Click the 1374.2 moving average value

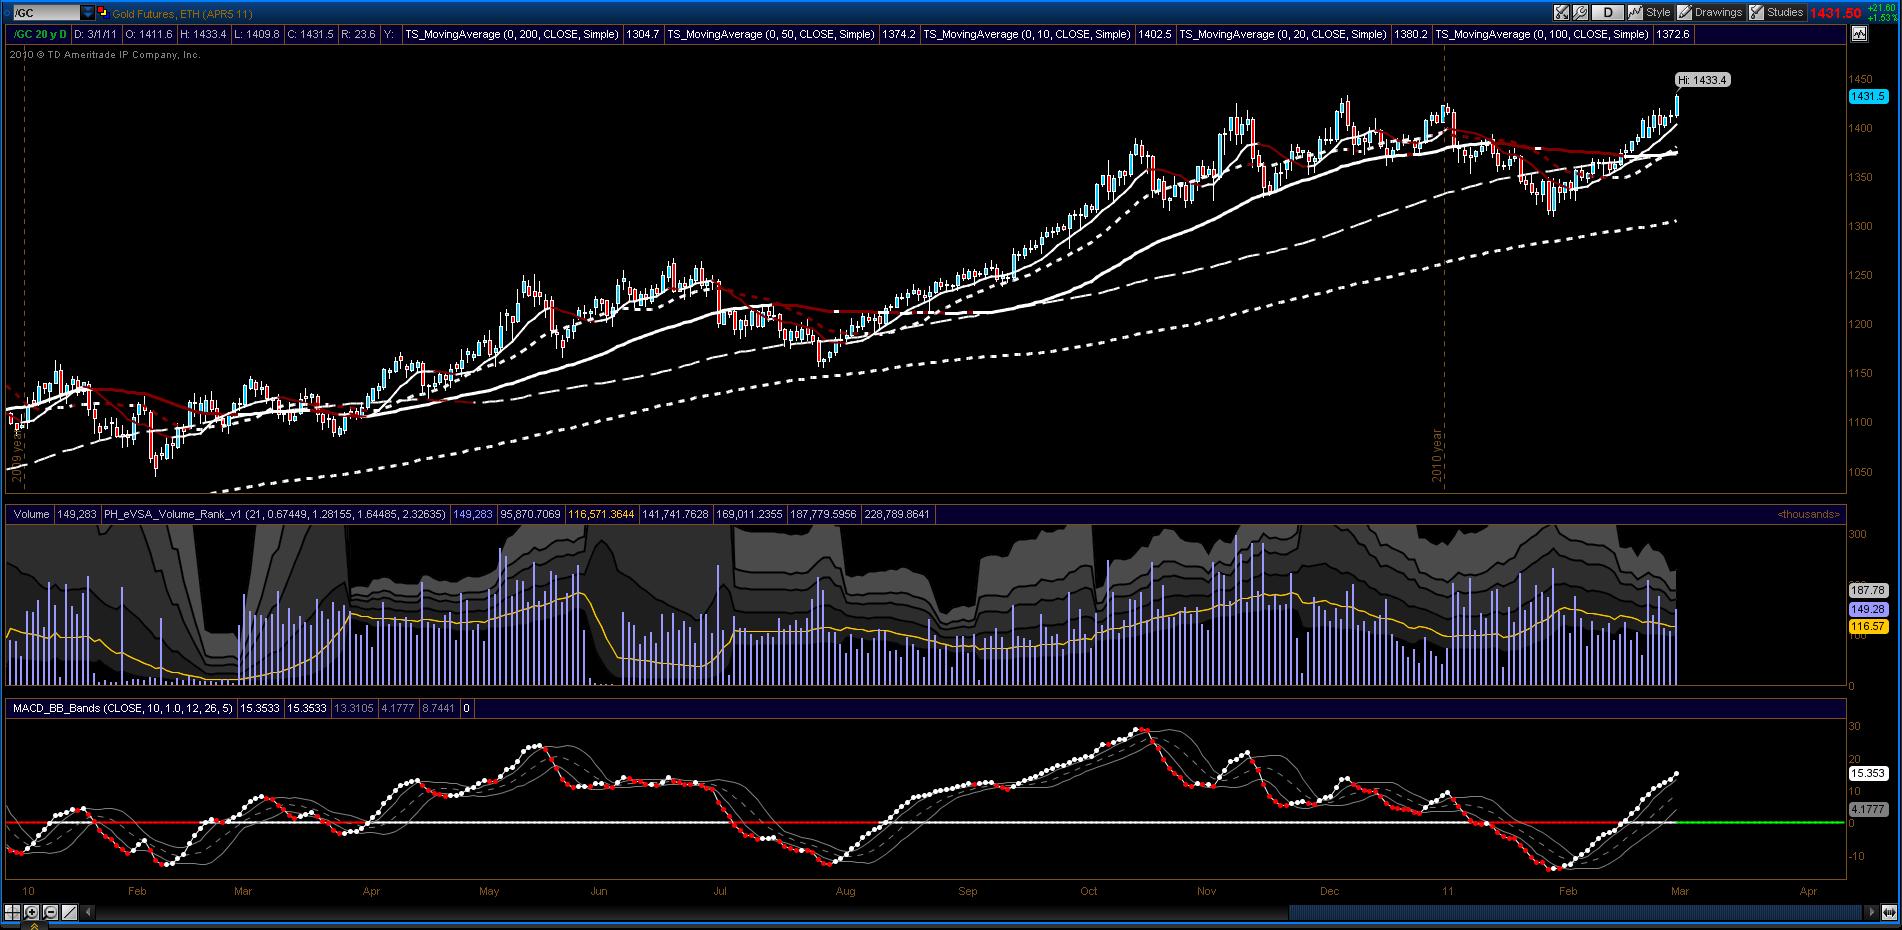(x=898, y=34)
